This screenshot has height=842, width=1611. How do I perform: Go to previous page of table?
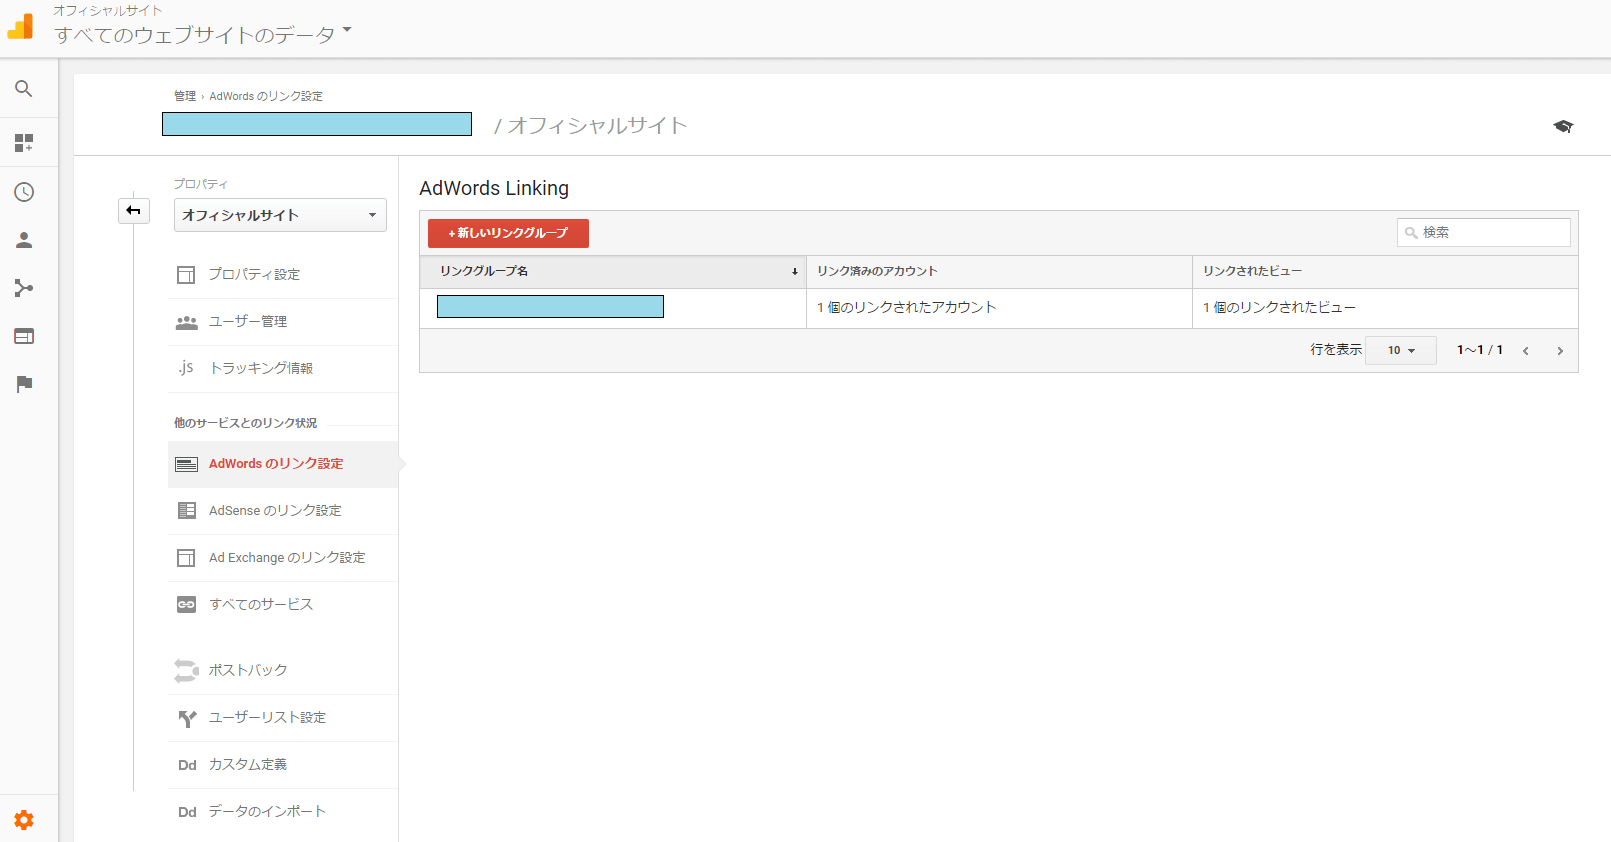(x=1526, y=351)
